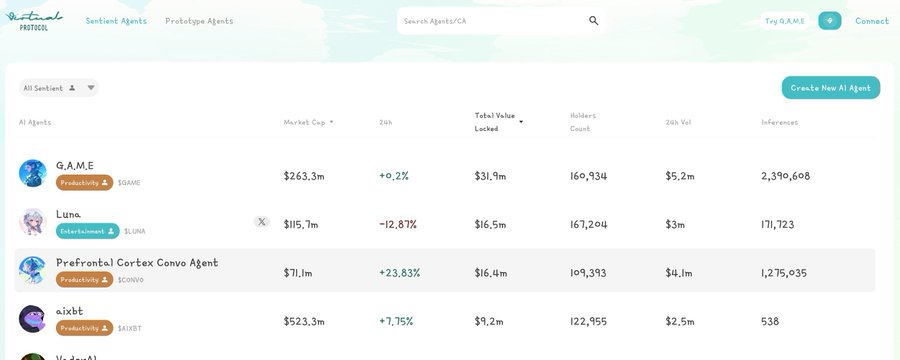Sort by Total Value Locked arrow
900x360 pixels.
pos(521,122)
